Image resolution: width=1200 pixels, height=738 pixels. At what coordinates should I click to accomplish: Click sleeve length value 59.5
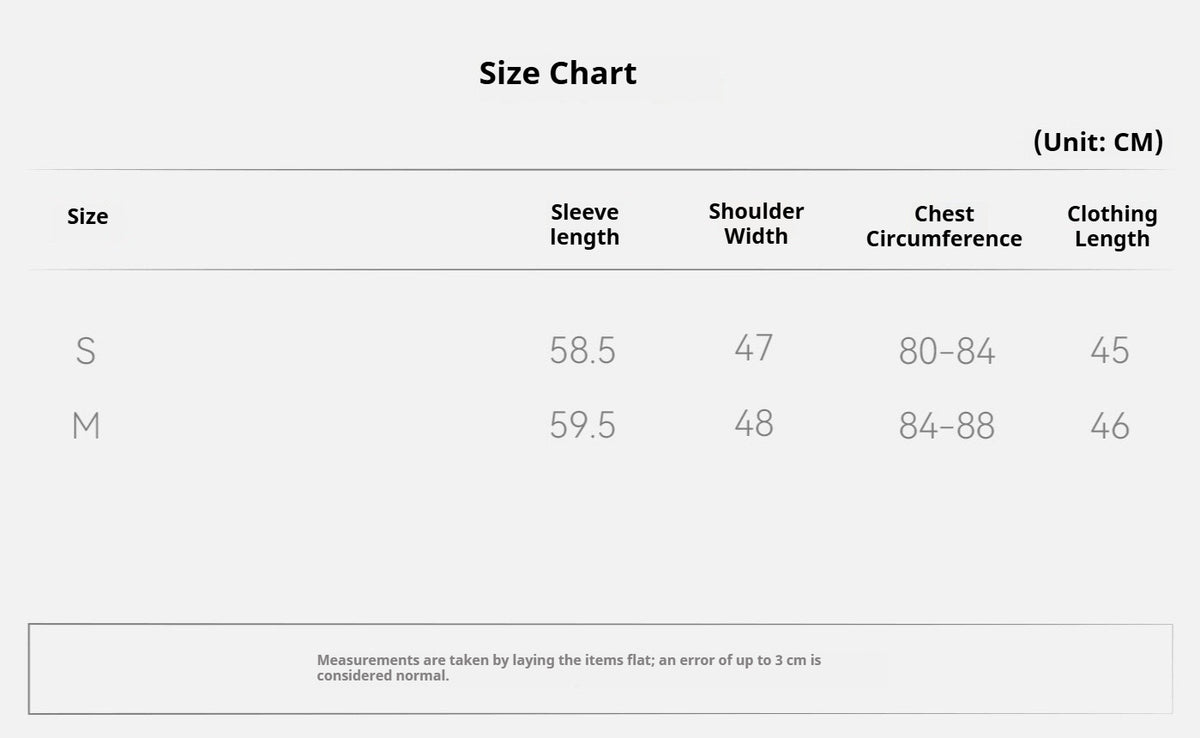[x=583, y=426]
